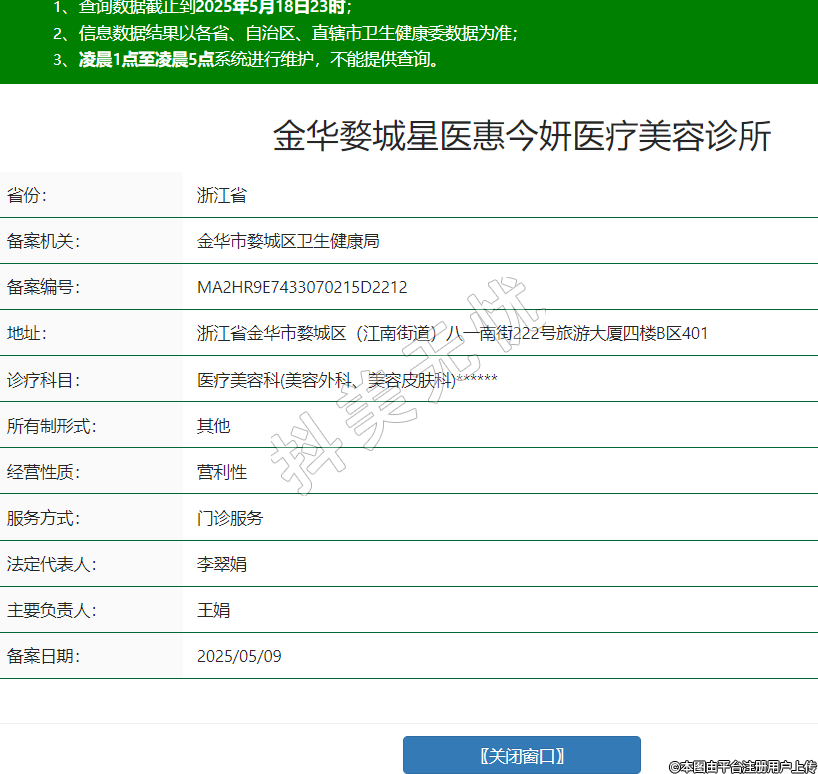Click the province value 浙江省
Screen dimensions: 818x774
(222, 196)
